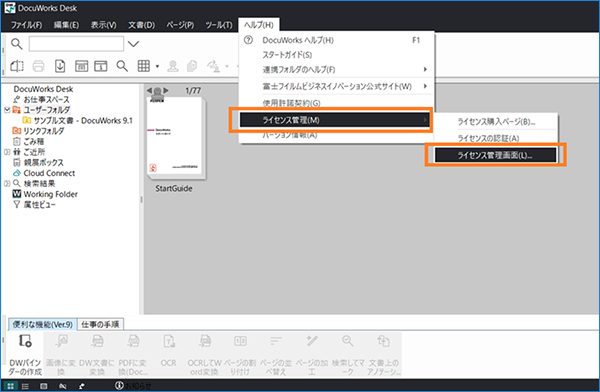Select ライセンス購入ページ(B) submenu entry
This screenshot has width=600, height=392.
pos(496,122)
